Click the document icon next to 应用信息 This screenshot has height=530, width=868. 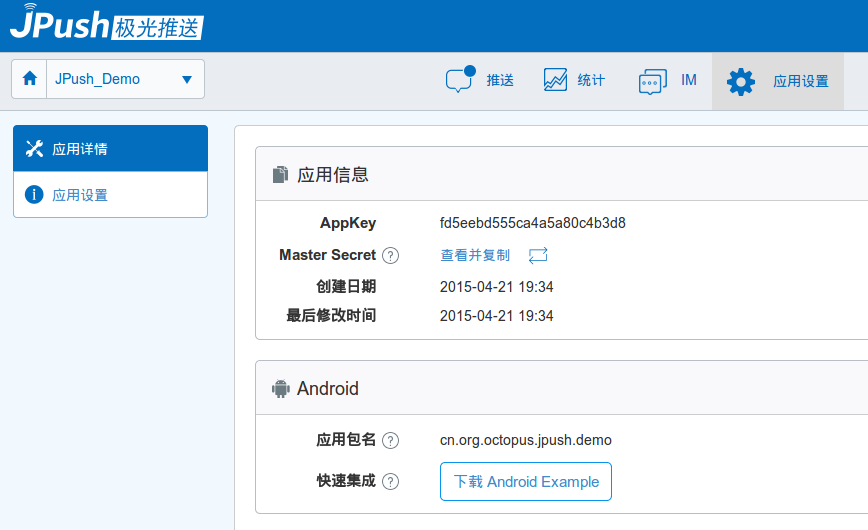[x=280, y=174]
